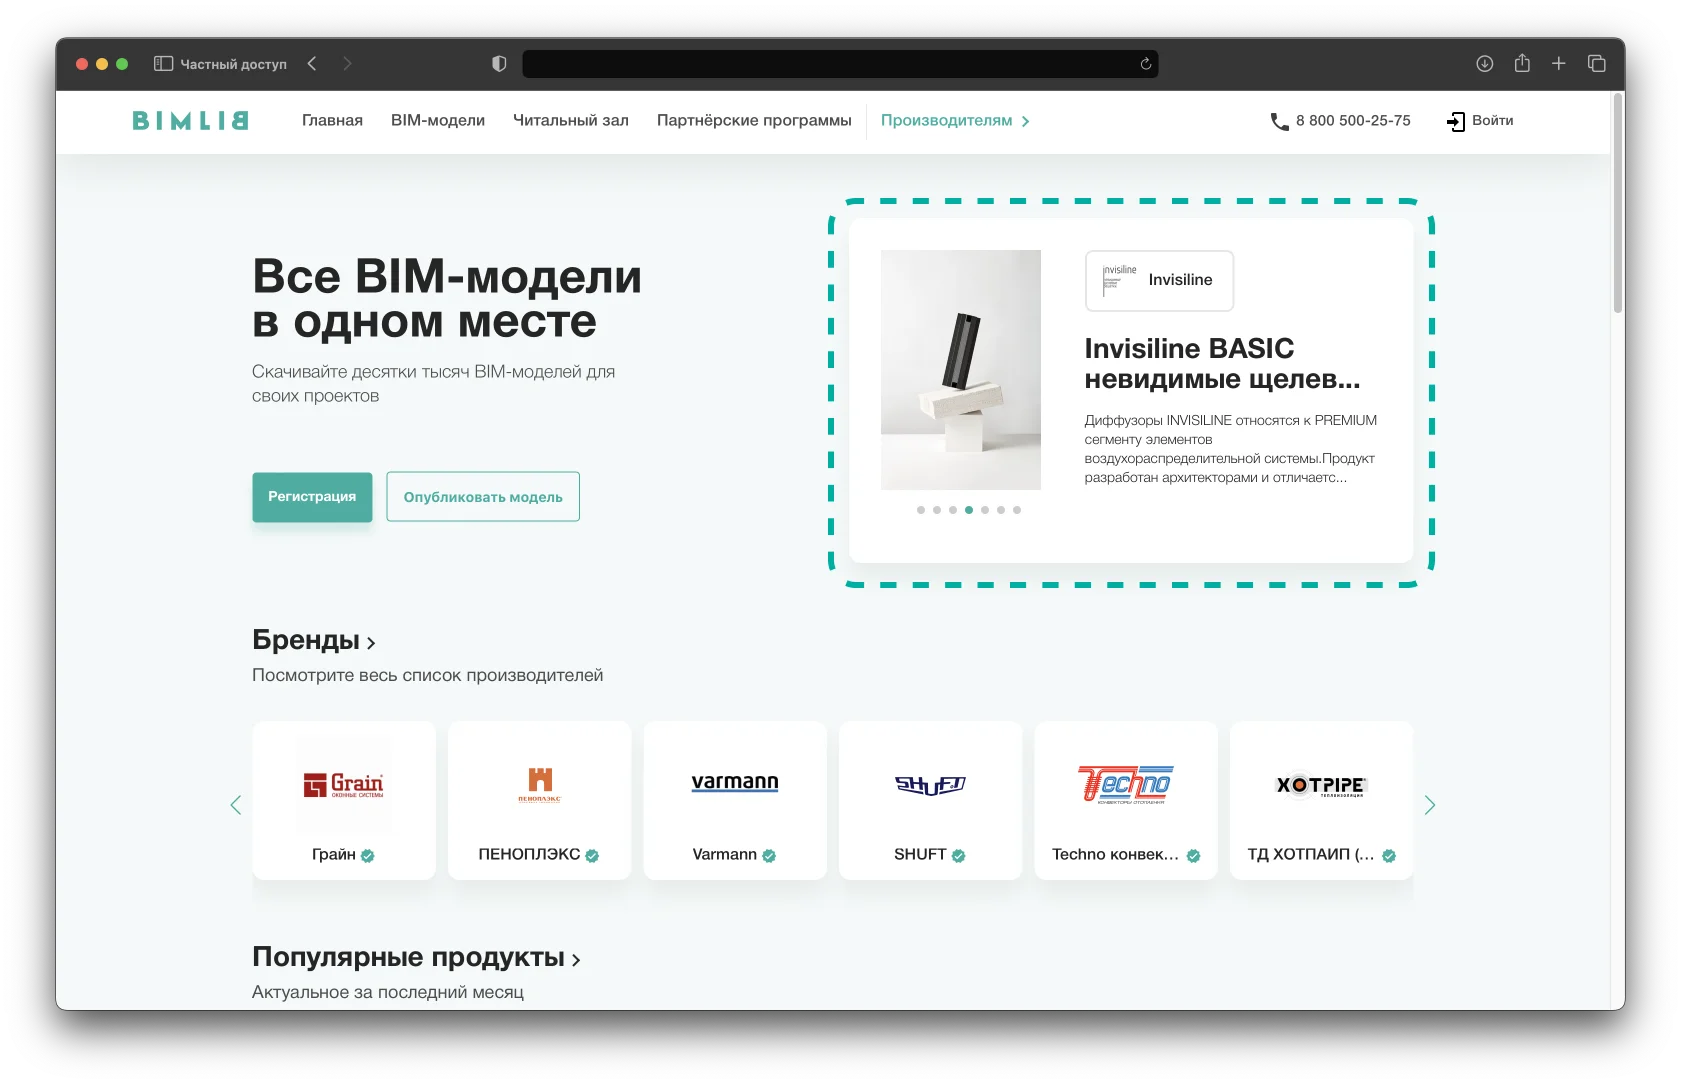Screen dimensions: 1681x1084
Task: Select the sixth slider dot
Action: (1001, 510)
